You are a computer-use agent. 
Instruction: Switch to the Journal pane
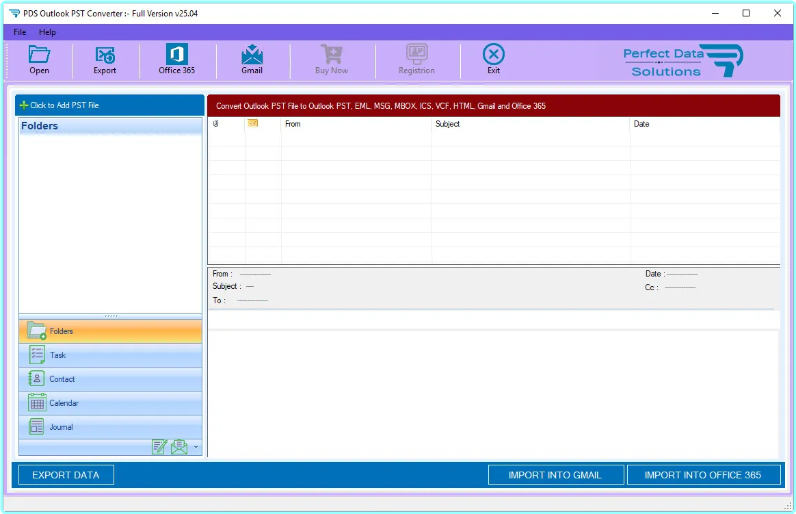click(111, 427)
